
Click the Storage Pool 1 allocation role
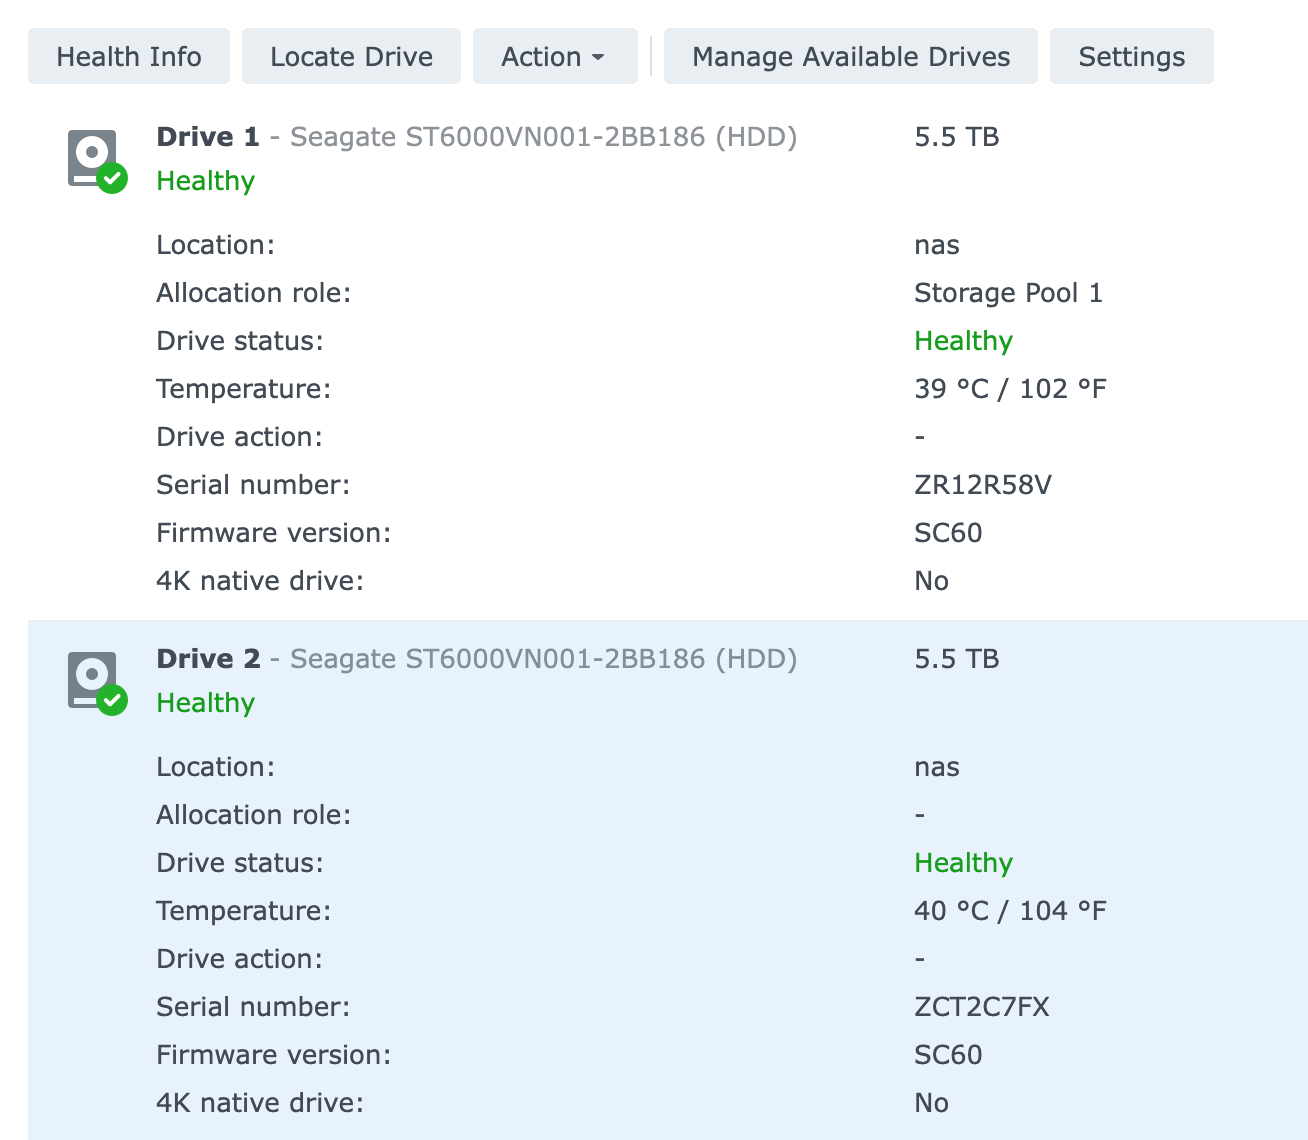coord(1008,292)
